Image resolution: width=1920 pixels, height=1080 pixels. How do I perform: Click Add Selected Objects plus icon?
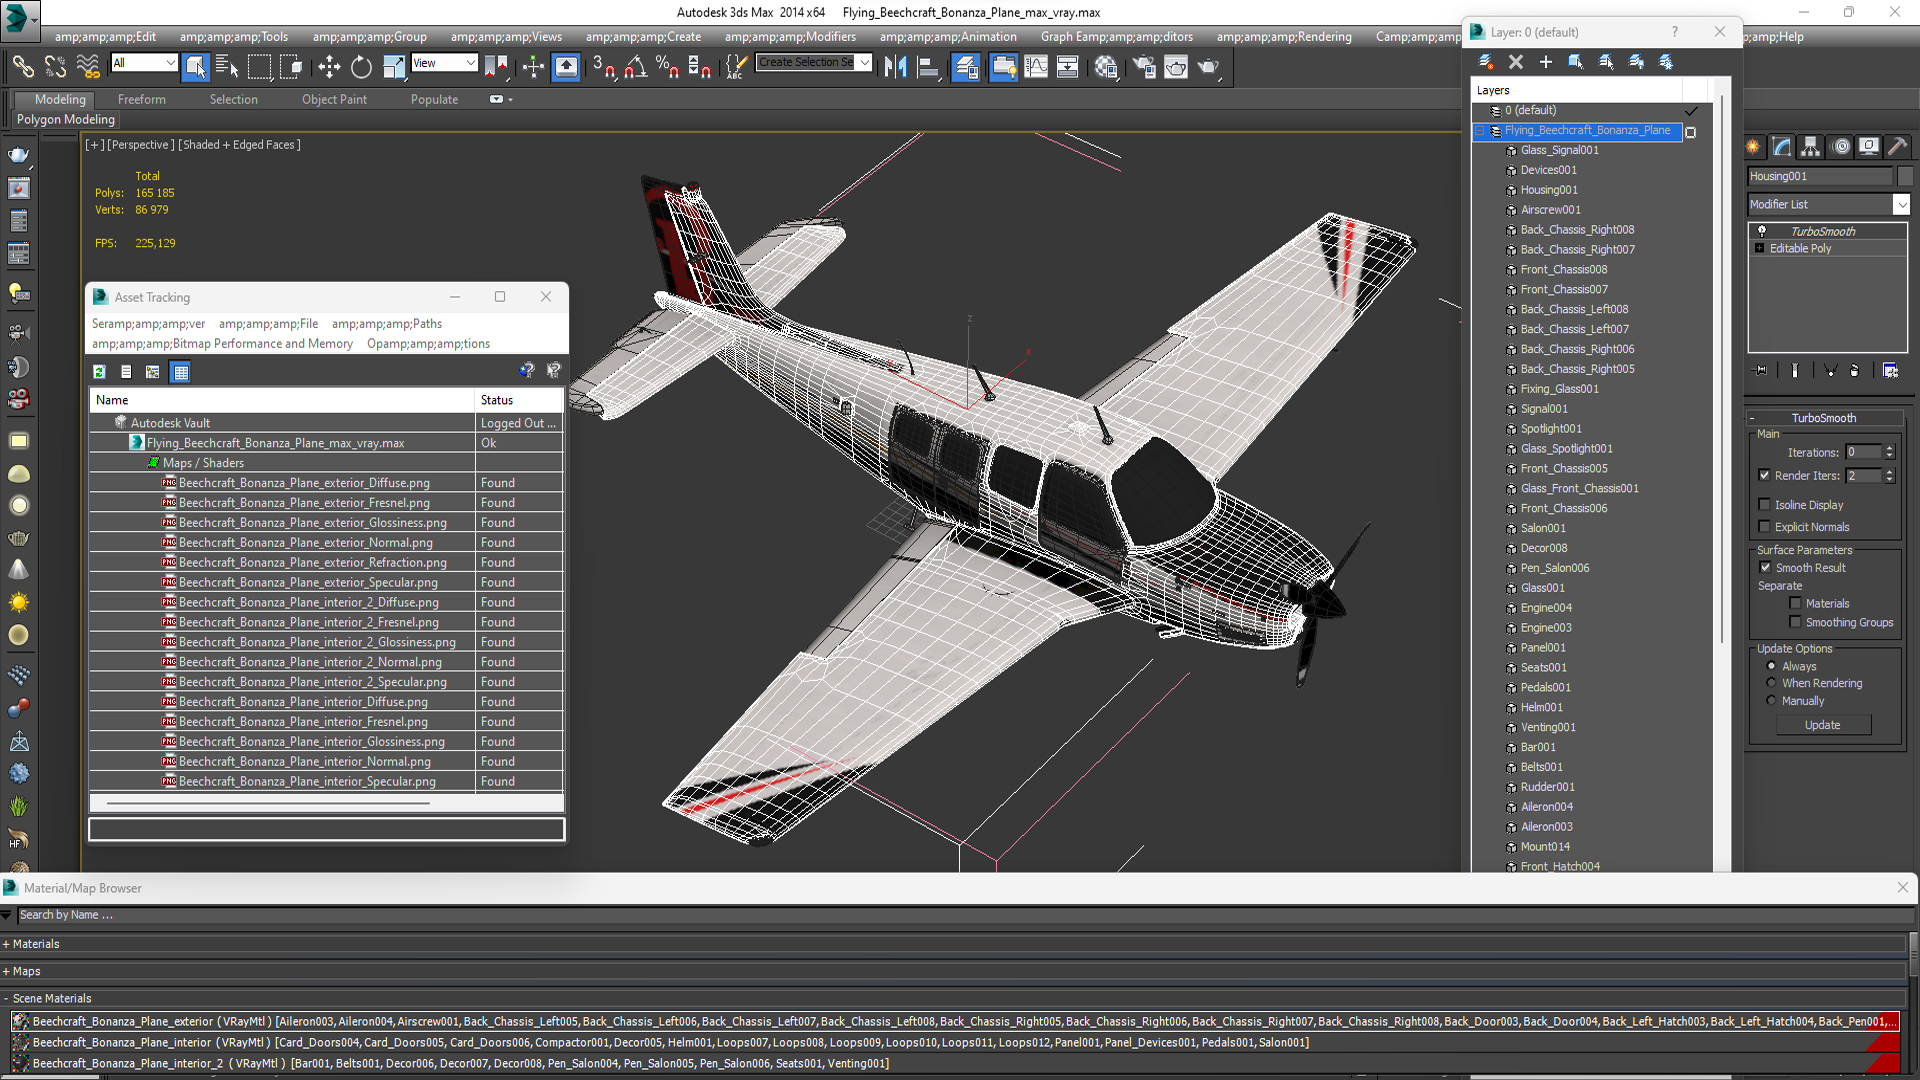(x=1546, y=62)
